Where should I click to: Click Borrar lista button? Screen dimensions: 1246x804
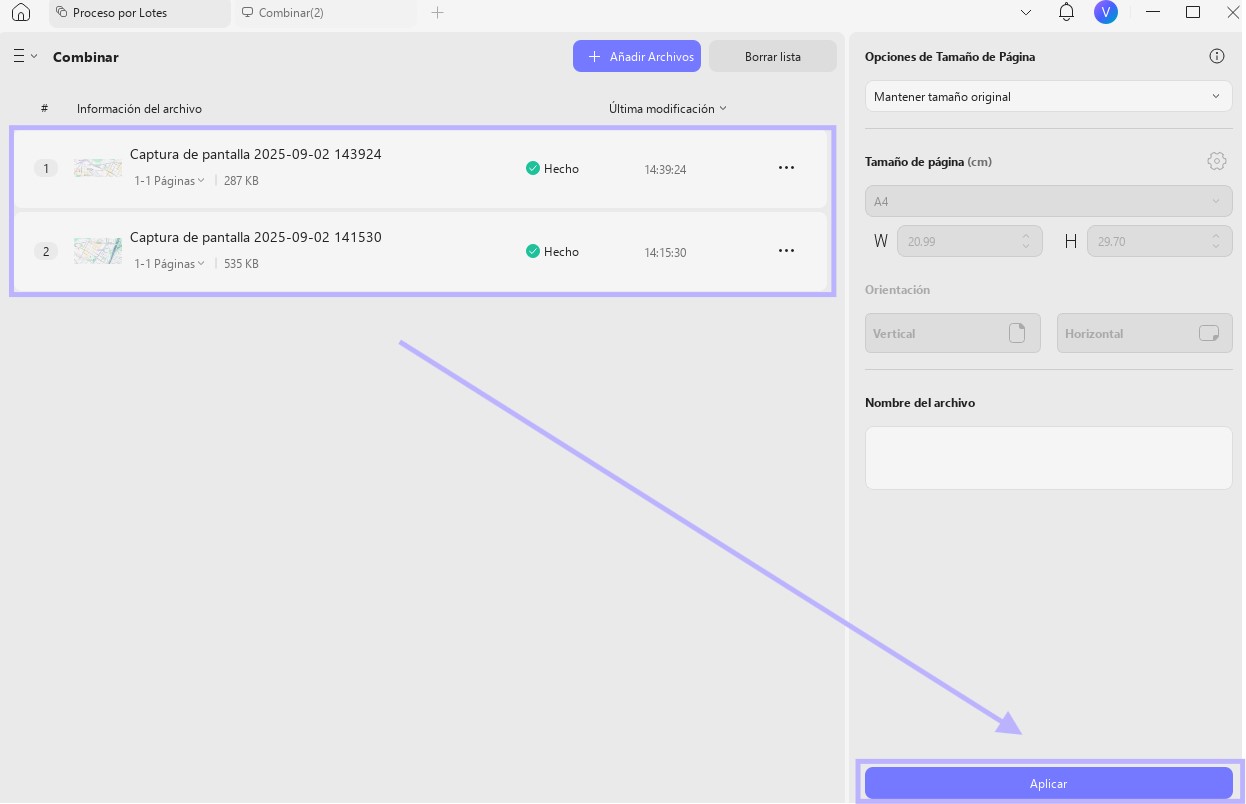point(773,57)
